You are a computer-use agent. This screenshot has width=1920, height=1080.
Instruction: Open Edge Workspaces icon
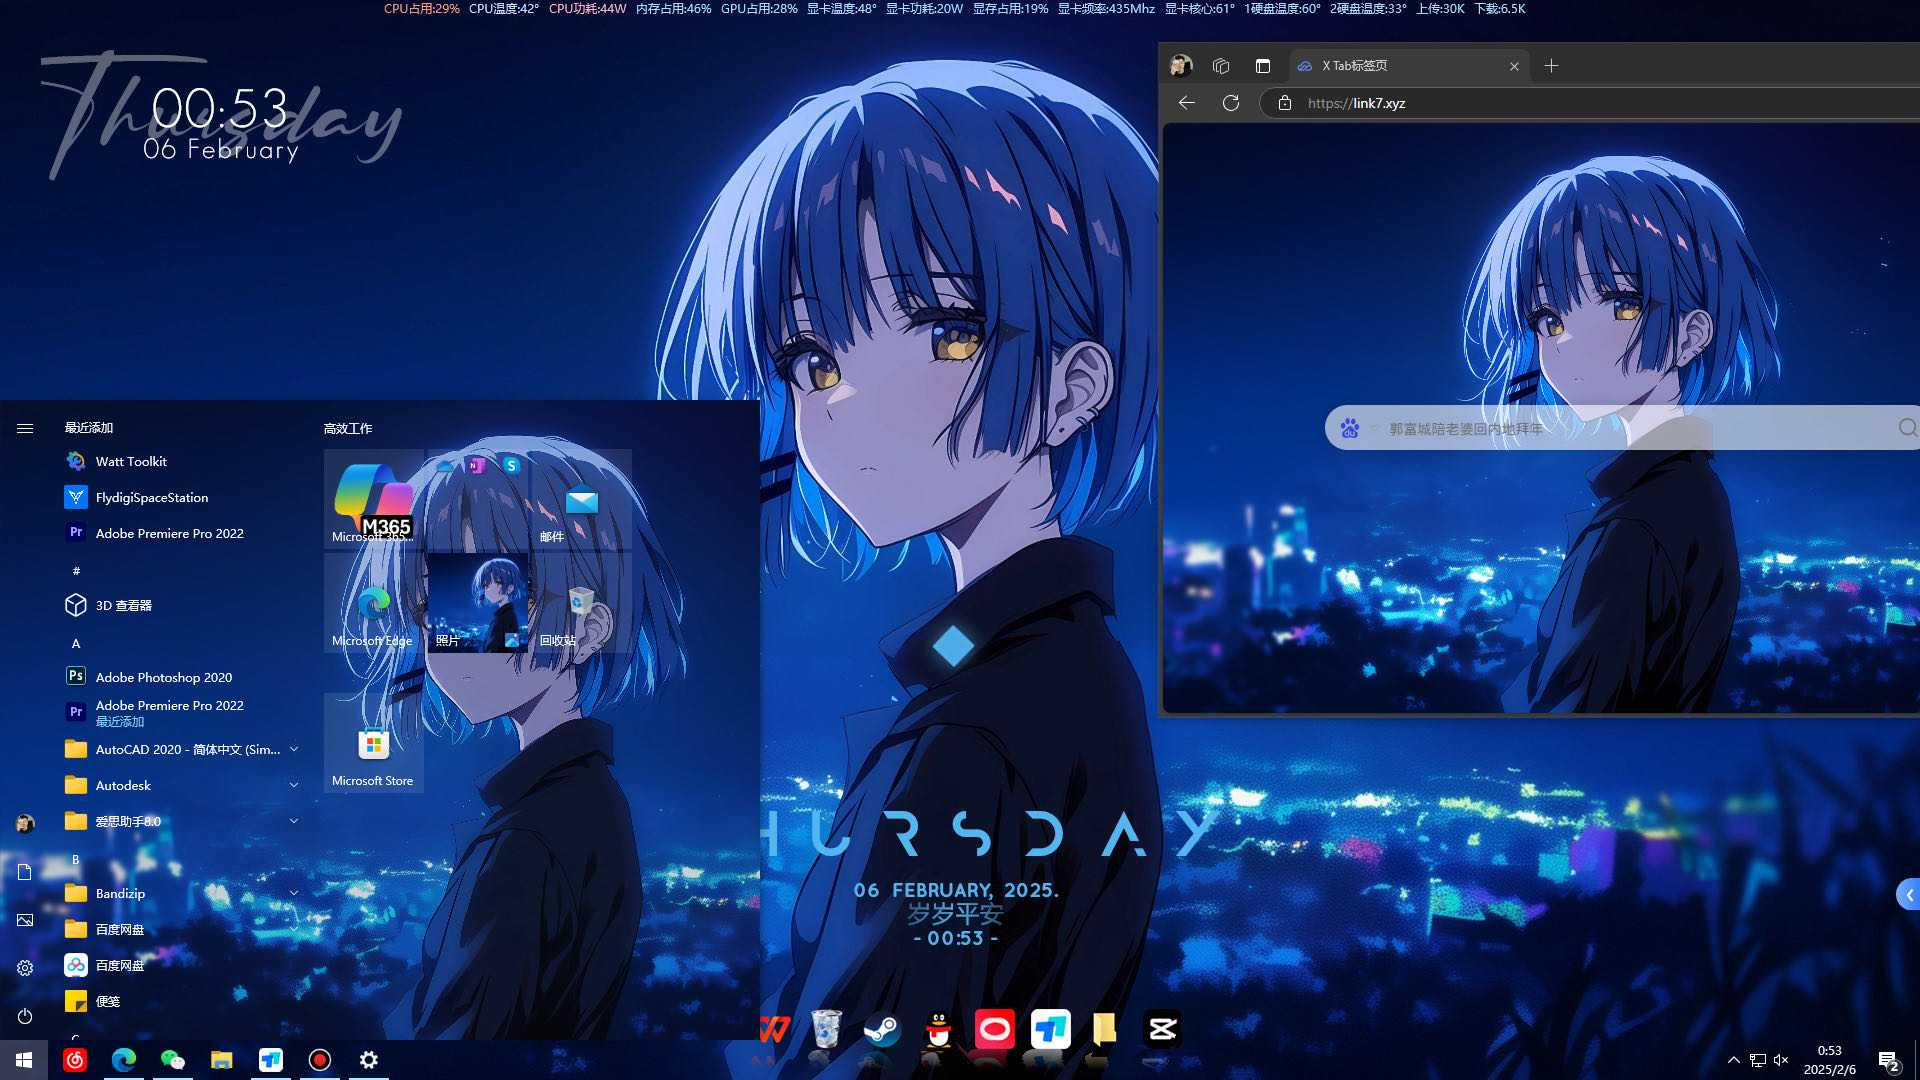pos(1221,66)
